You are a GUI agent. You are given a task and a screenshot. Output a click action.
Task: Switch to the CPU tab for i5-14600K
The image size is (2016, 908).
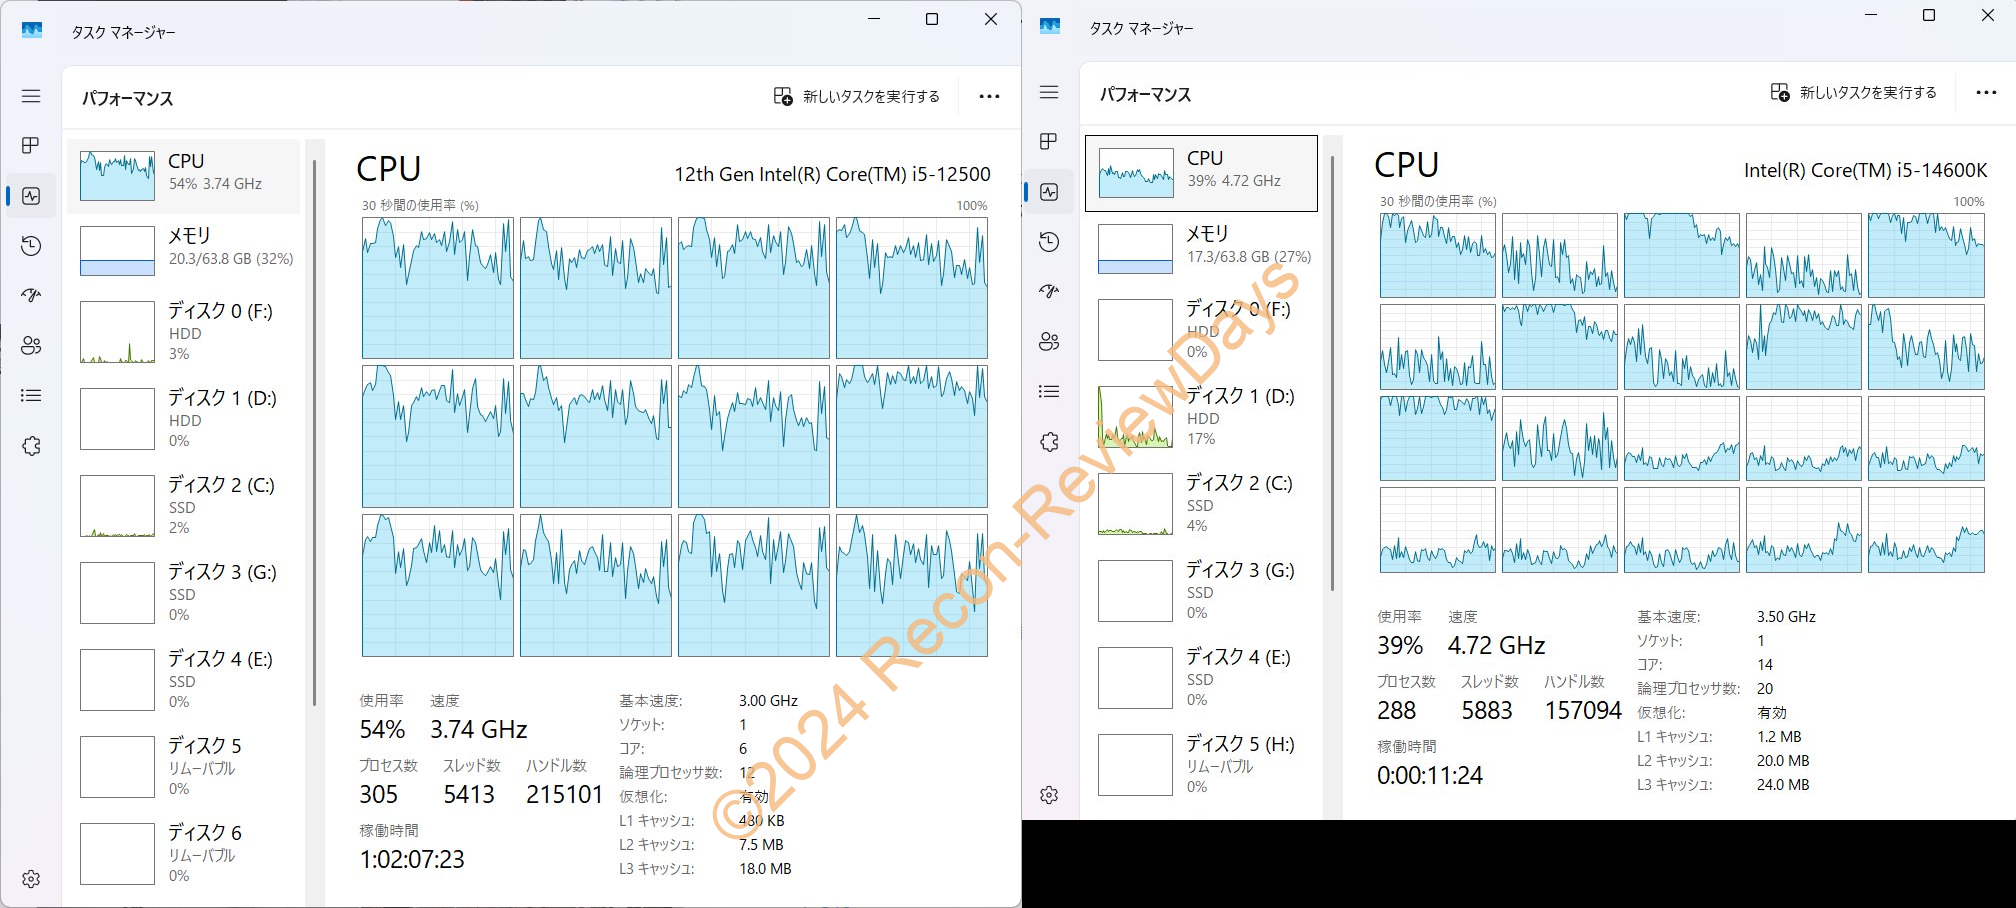[x=1201, y=171]
